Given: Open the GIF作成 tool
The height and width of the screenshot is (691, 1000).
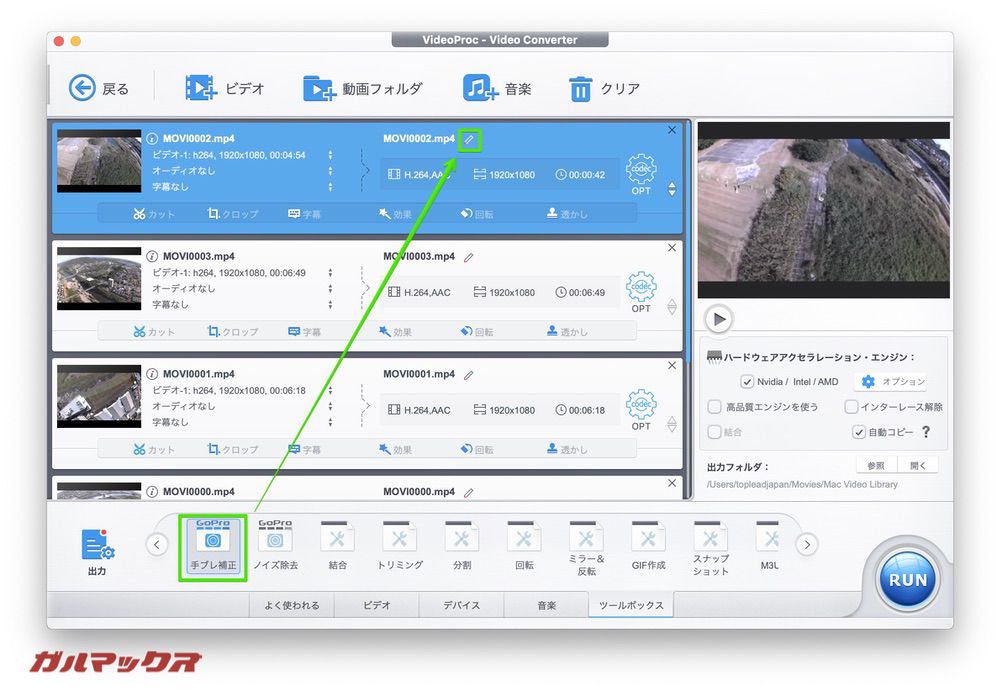Looking at the screenshot, I should (648, 540).
